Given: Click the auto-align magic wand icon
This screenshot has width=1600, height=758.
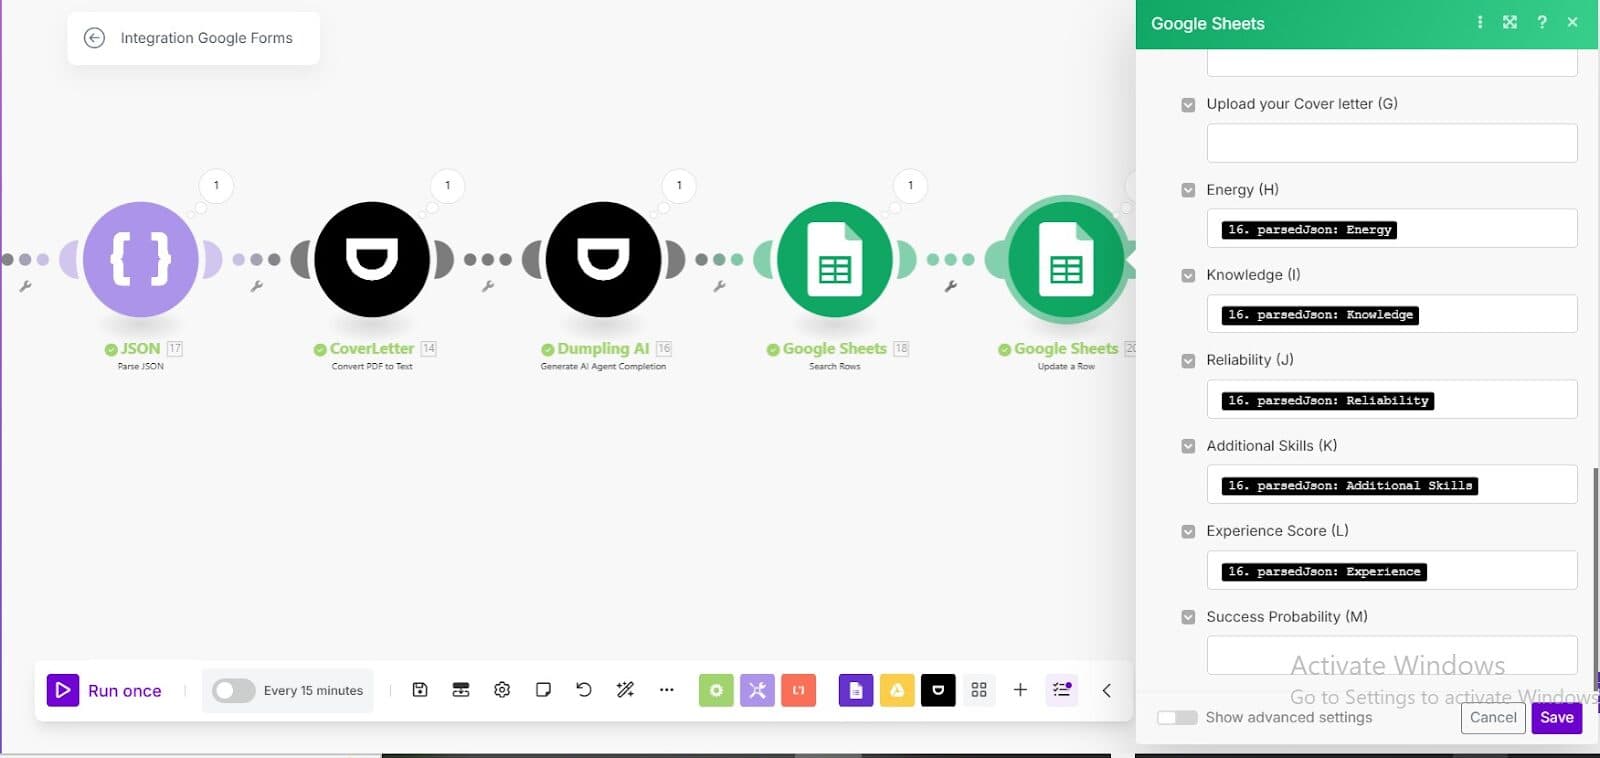Looking at the screenshot, I should click(x=625, y=690).
